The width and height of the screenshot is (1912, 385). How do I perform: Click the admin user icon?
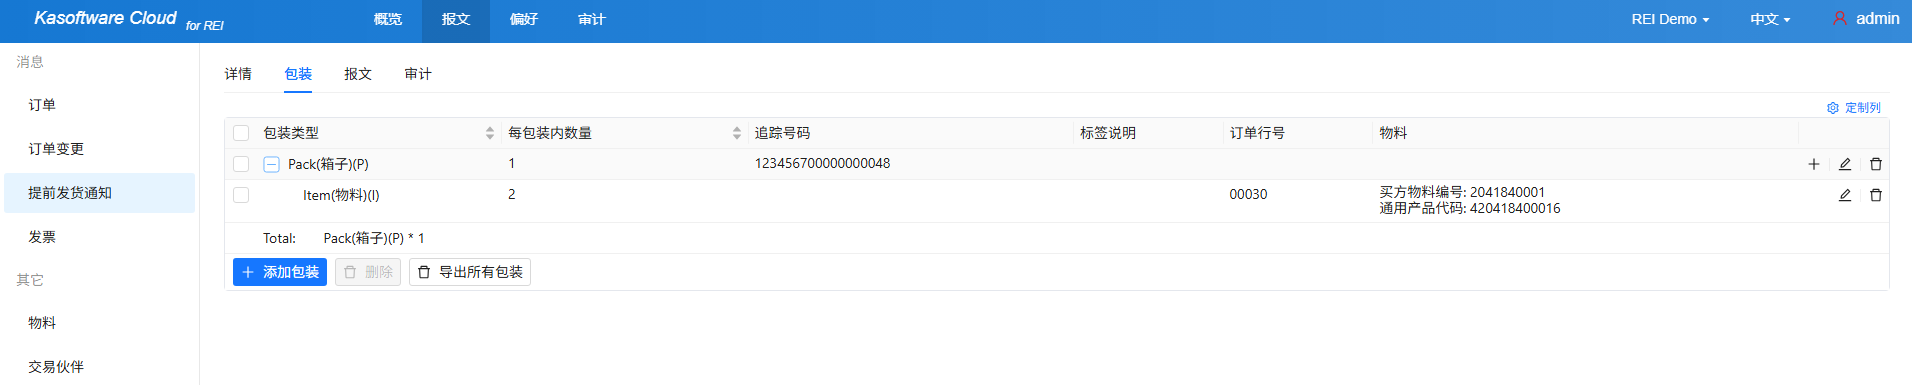click(x=1839, y=19)
